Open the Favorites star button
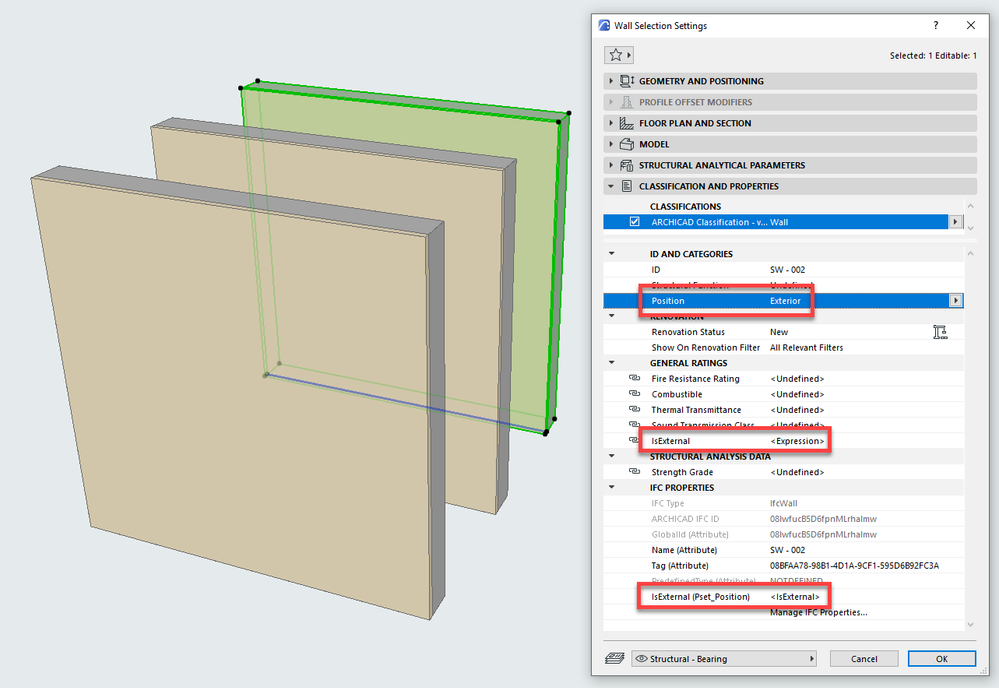This screenshot has height=688, width=999. [x=618, y=55]
